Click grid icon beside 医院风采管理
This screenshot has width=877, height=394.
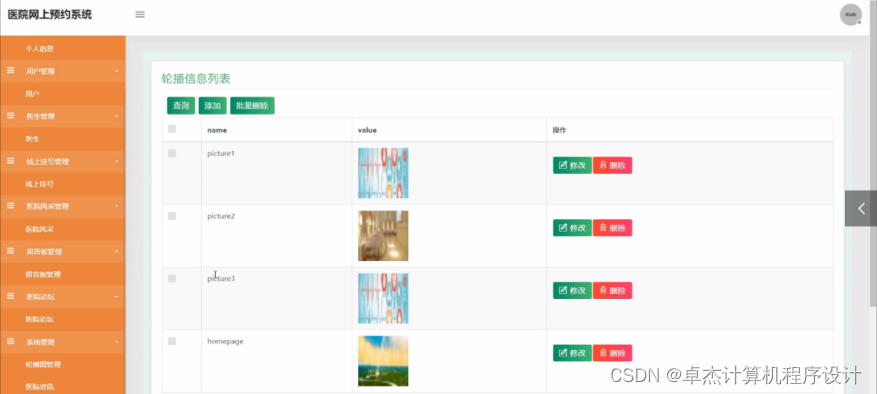(11, 206)
